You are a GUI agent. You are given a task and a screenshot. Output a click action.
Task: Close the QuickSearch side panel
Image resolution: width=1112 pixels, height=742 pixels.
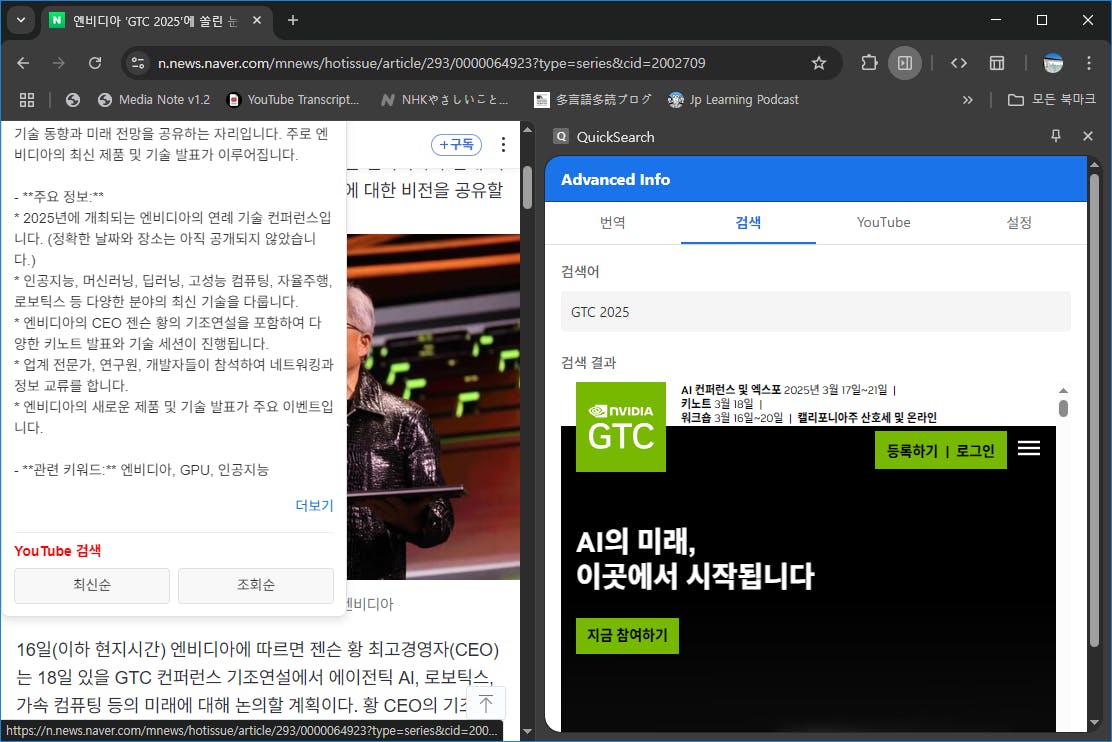coord(1088,136)
